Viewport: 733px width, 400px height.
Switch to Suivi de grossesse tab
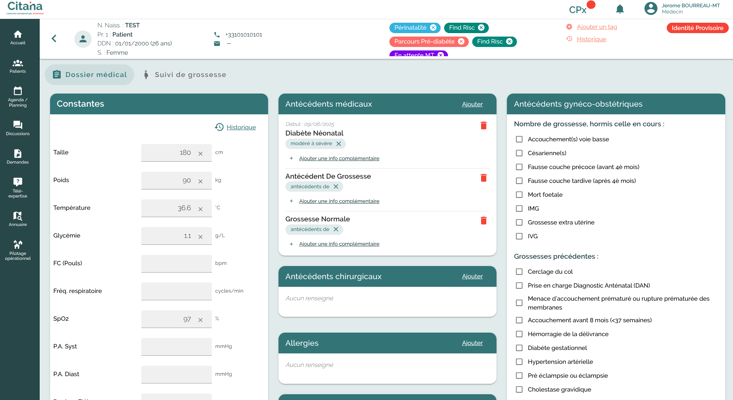185,75
